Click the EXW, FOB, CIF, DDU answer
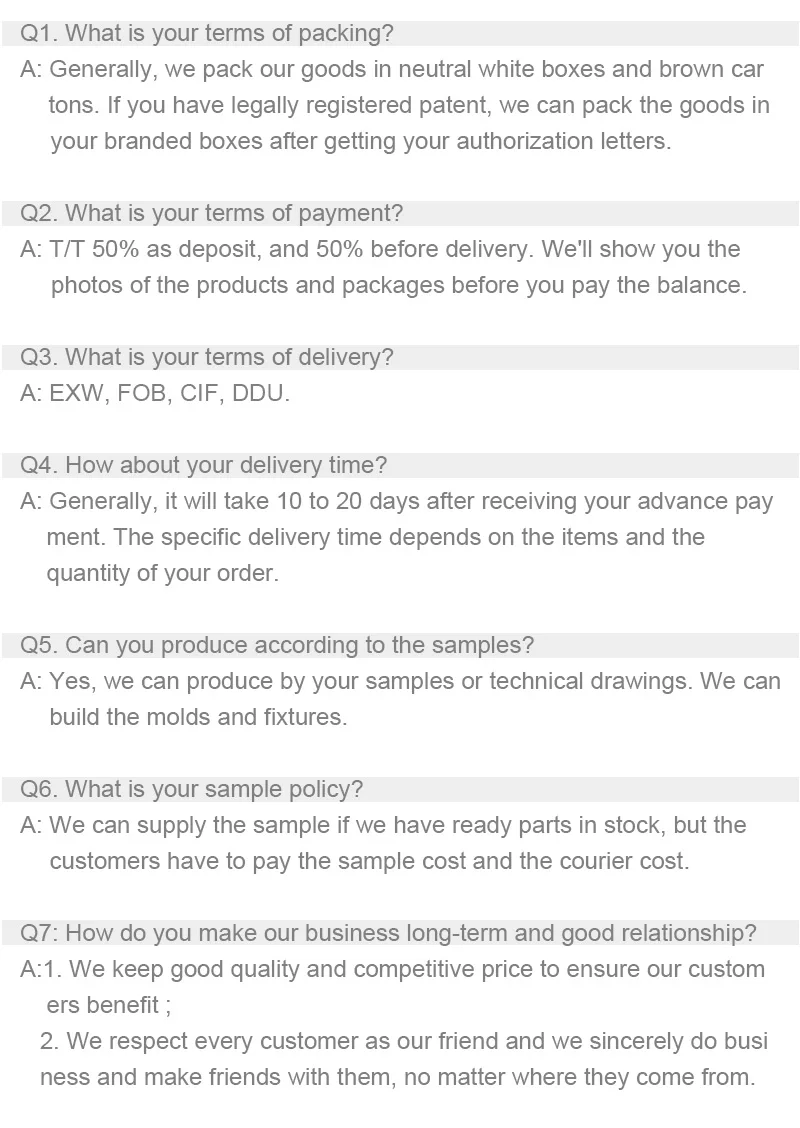Viewport: 800px width, 1128px height. [155, 394]
